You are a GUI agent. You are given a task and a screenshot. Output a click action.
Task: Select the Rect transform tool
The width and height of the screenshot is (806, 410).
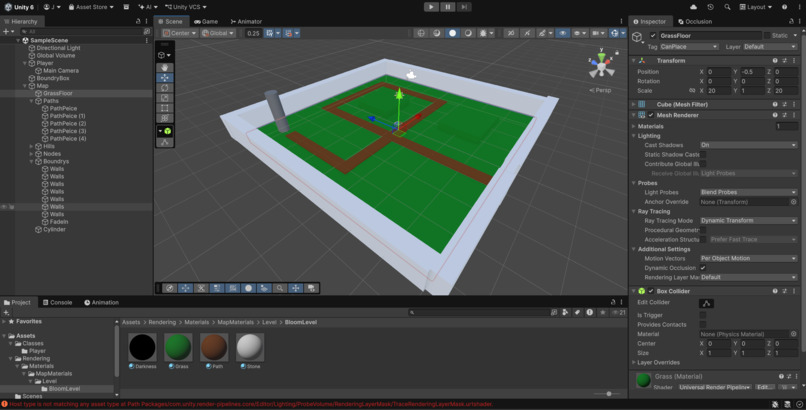pyautogui.click(x=164, y=108)
